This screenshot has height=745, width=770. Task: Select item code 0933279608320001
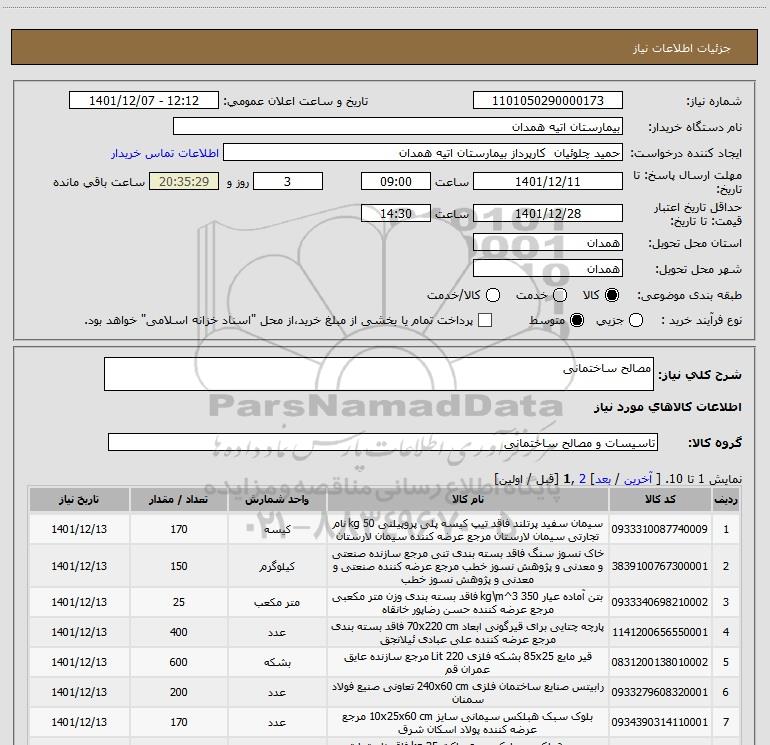(660, 692)
